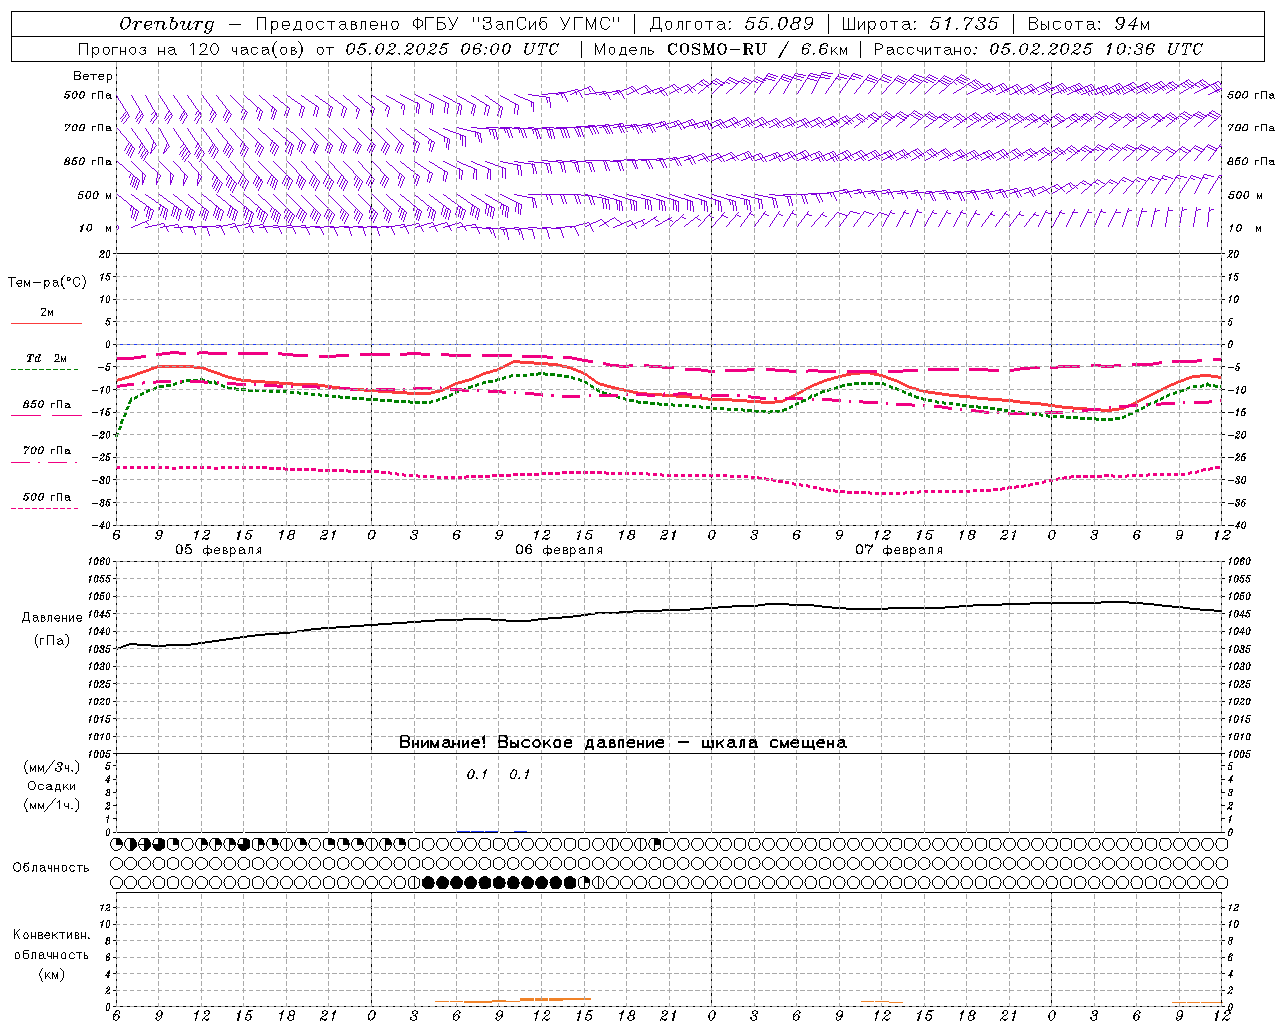Click the latitude value Широта: 51.735
1280x1024 pixels.
[920, 24]
